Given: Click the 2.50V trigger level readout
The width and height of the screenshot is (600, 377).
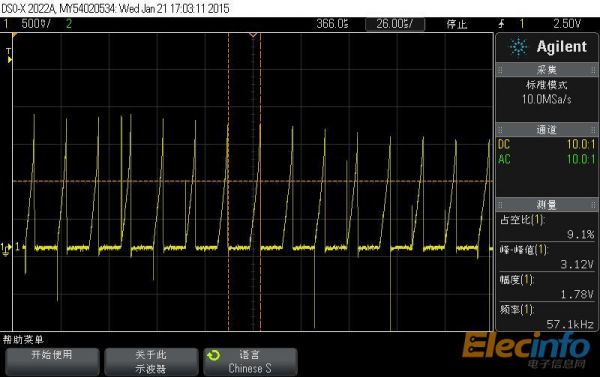Looking at the screenshot, I should point(567,24).
